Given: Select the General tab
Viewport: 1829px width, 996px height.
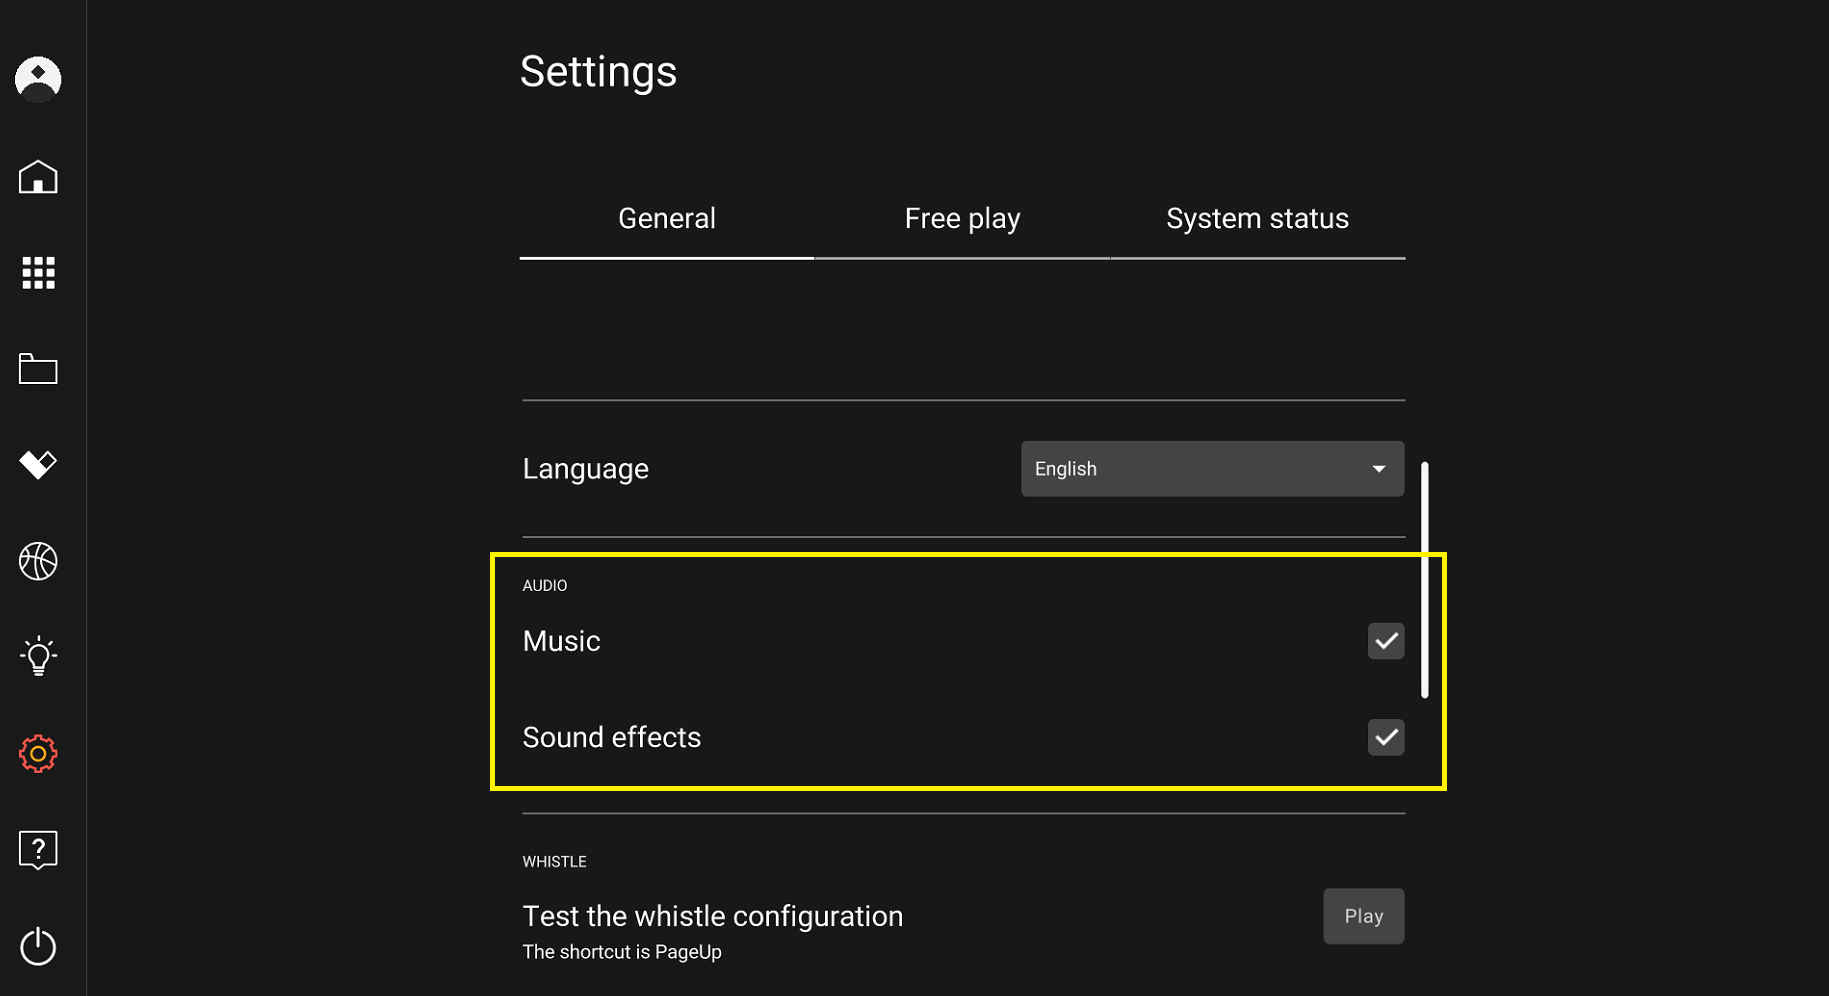Looking at the screenshot, I should pyautogui.click(x=666, y=219).
